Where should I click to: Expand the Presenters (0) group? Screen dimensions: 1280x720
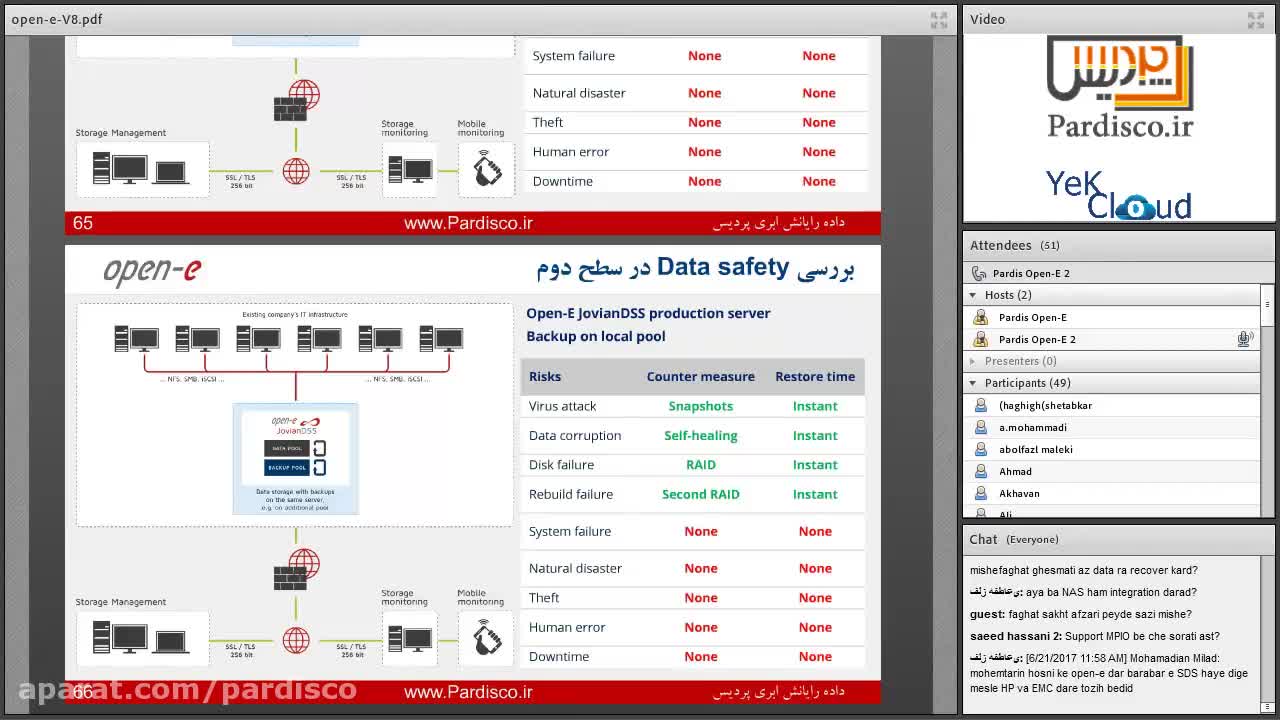point(973,361)
